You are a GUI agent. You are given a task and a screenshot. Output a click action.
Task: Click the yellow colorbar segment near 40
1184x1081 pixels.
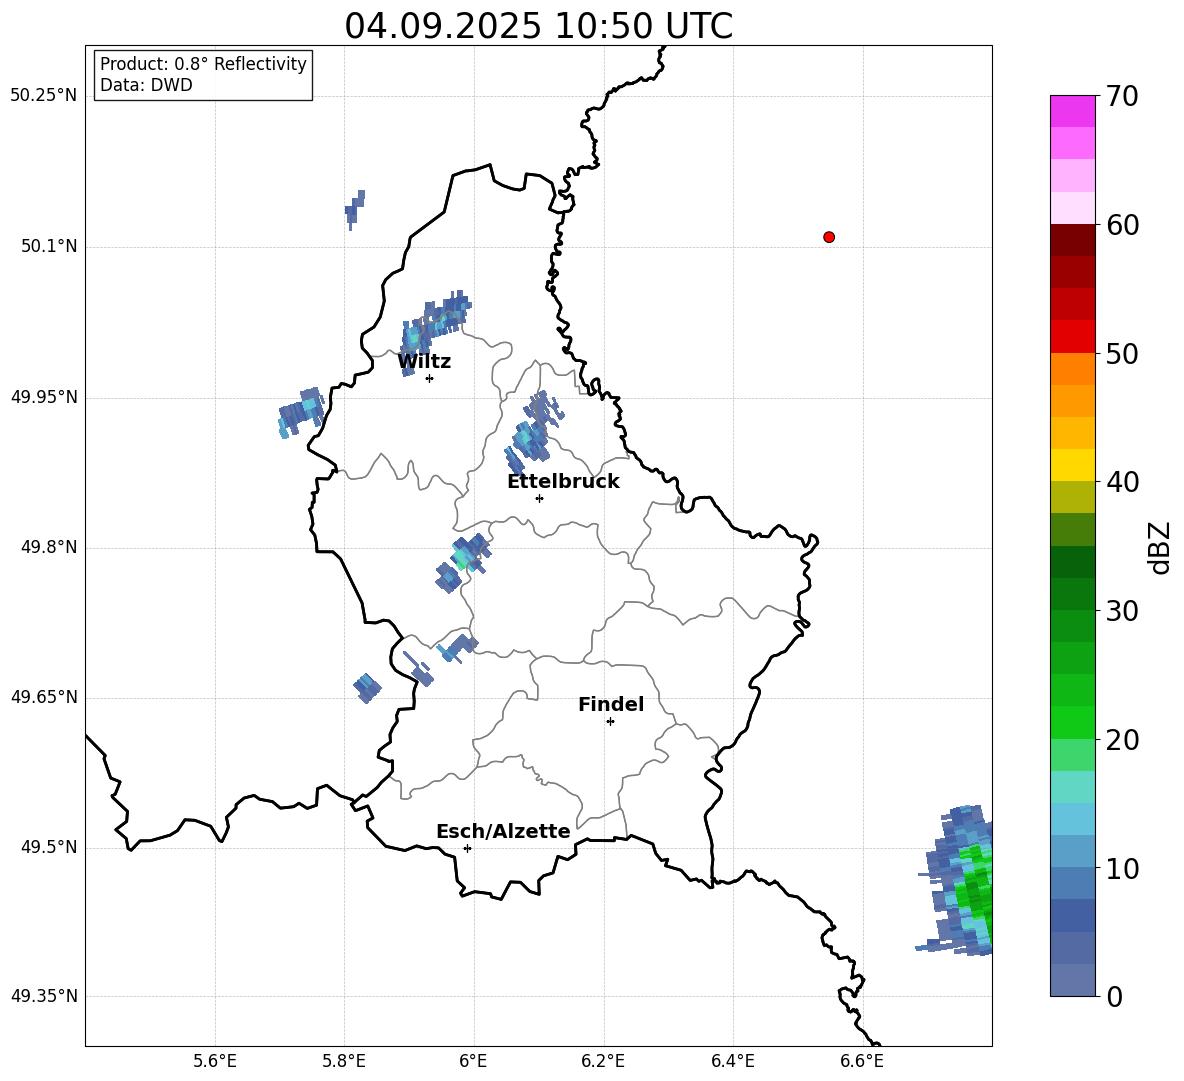click(1073, 465)
